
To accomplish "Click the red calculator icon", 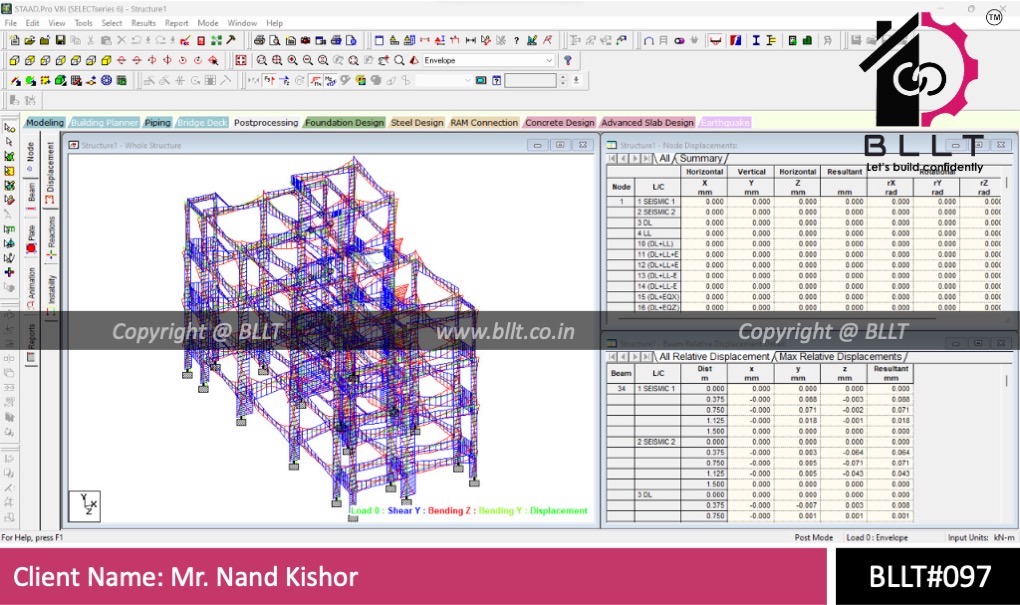I will [201, 40].
